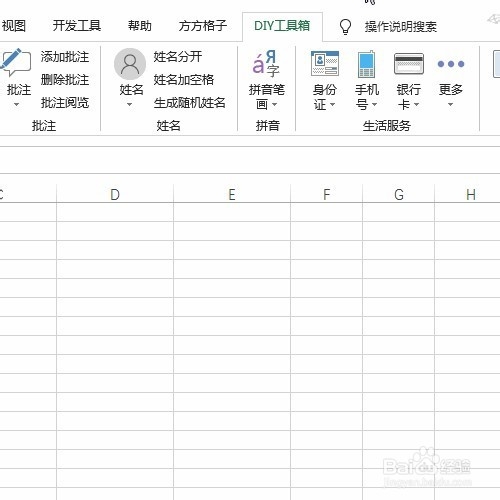Select the DIY工具箱 tab
The height and width of the screenshot is (500, 500).
pos(282,26)
